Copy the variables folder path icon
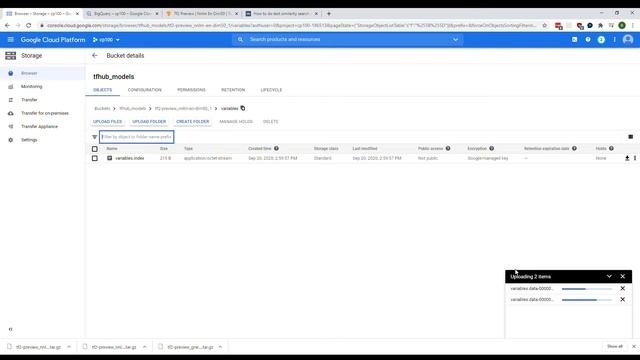The height and width of the screenshot is (360, 640). [x=243, y=108]
